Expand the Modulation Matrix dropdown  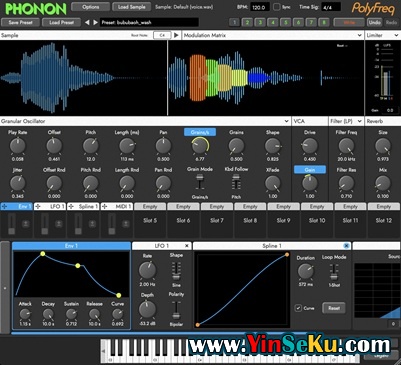(360, 35)
